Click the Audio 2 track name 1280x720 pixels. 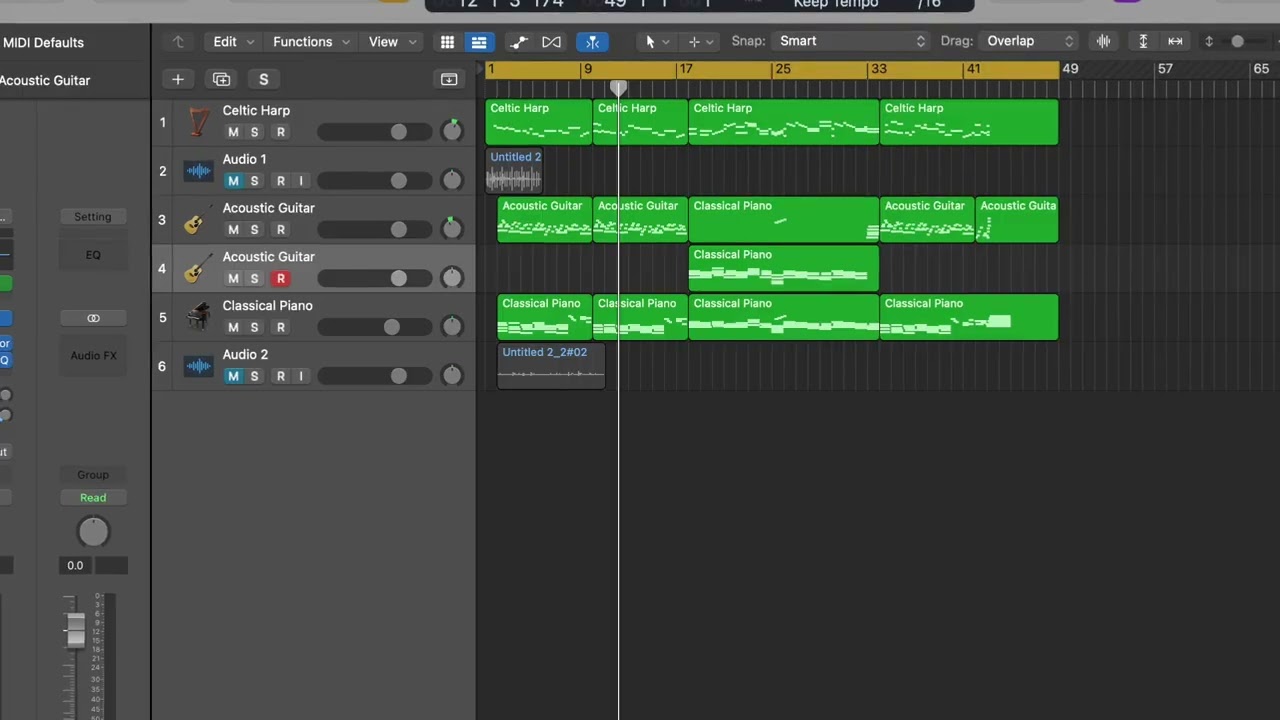(245, 355)
